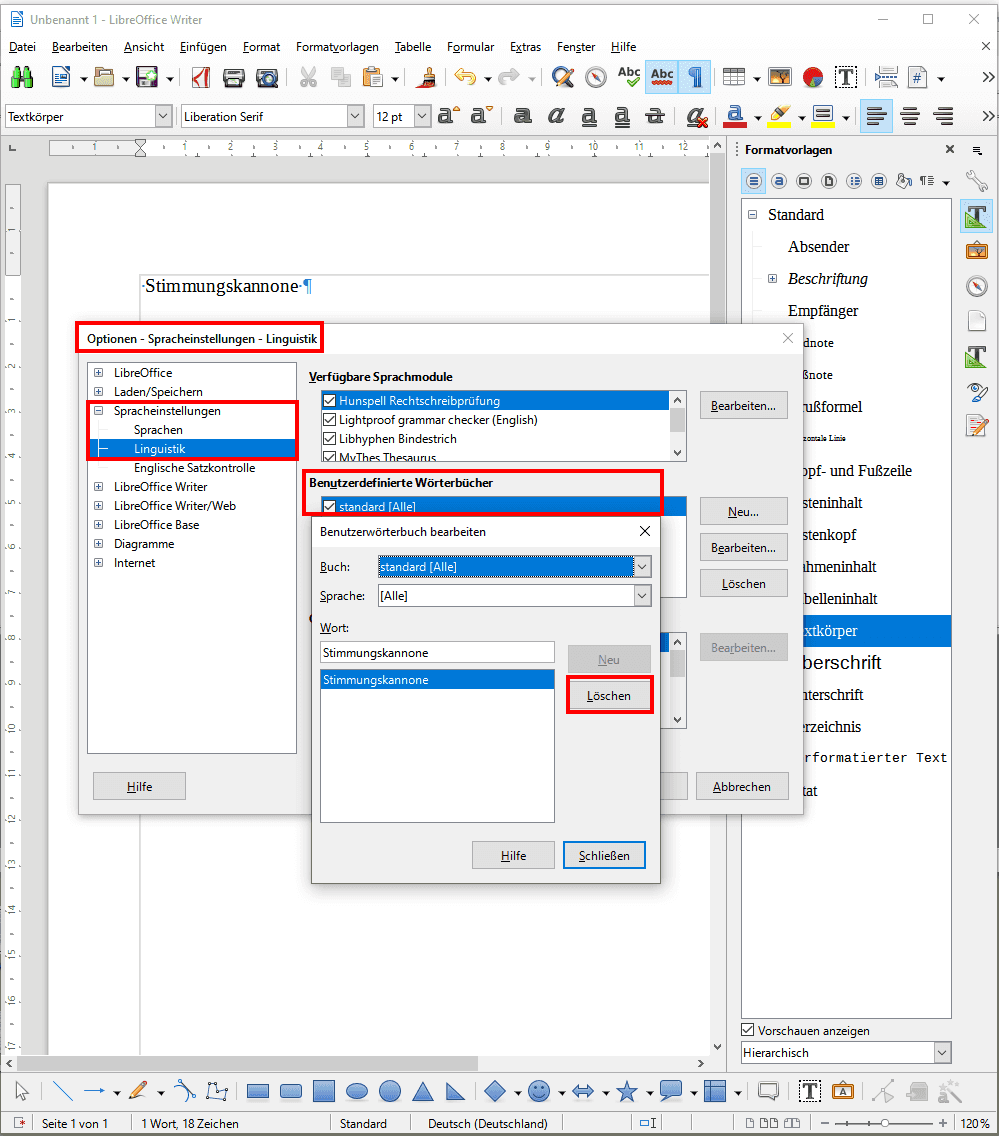Open the Extras menu
Image resolution: width=999 pixels, height=1136 pixels.
(525, 47)
